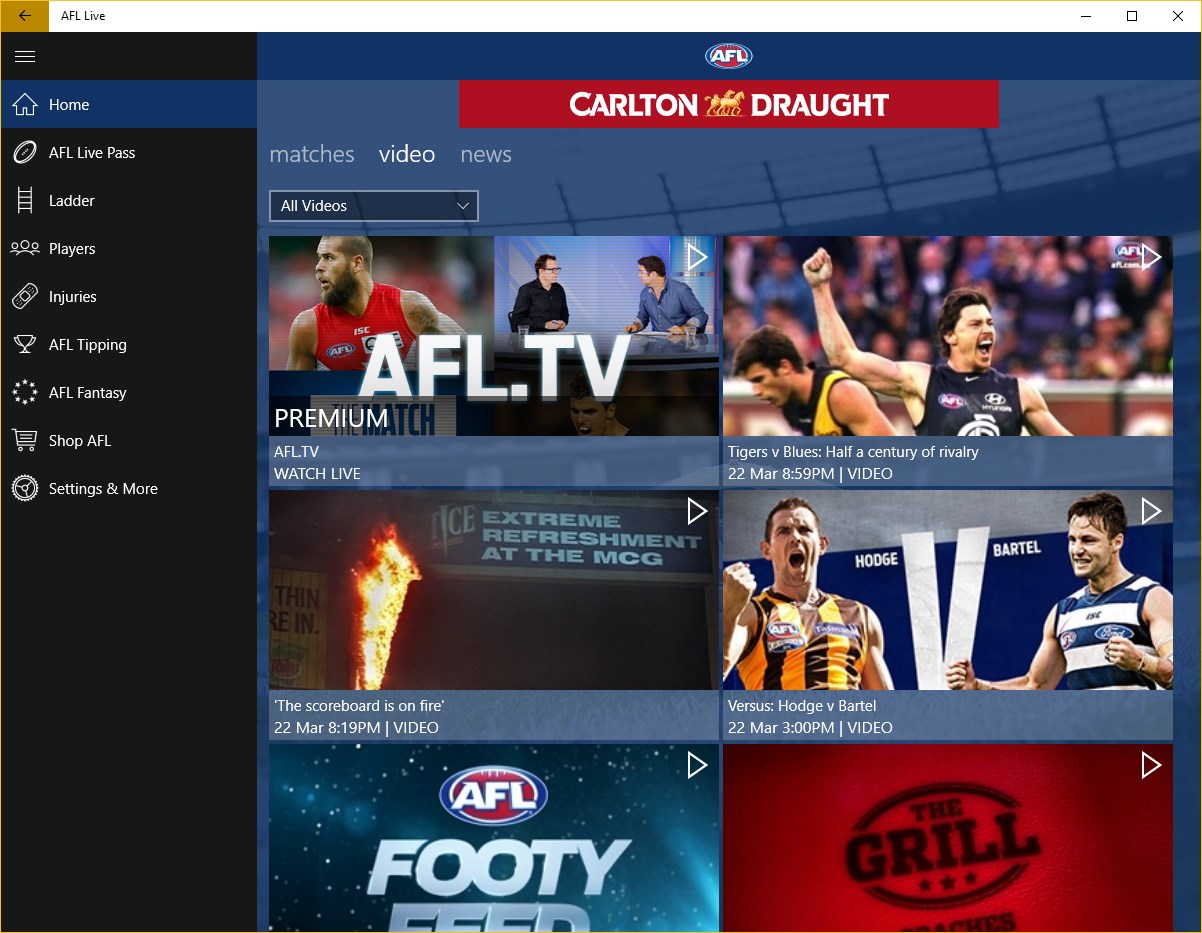Open the burning scoreboard thumbnail
Viewport: 1202px width, 933px height.
click(x=494, y=590)
